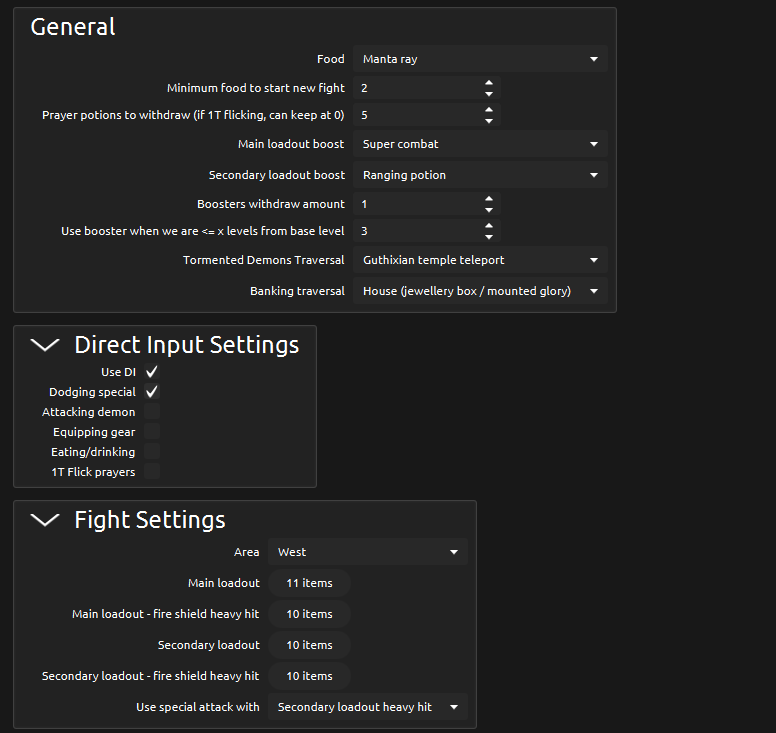This screenshot has height=733, width=776.
Task: Increase minimum food to start new fight
Action: [488, 83]
